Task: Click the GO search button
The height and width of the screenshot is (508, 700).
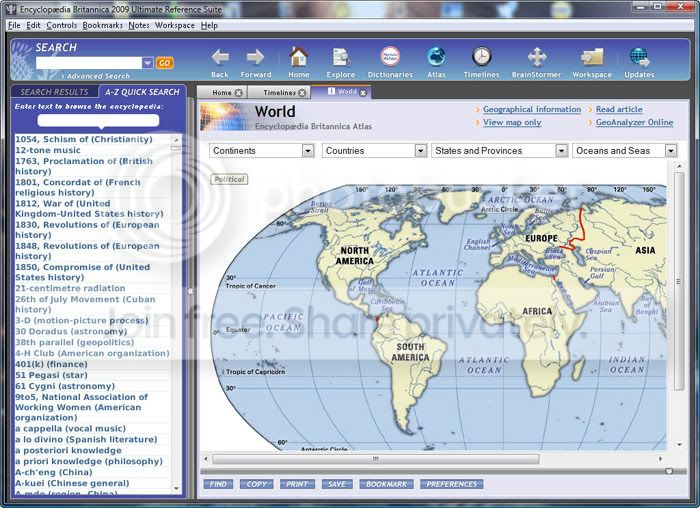Action: (164, 63)
